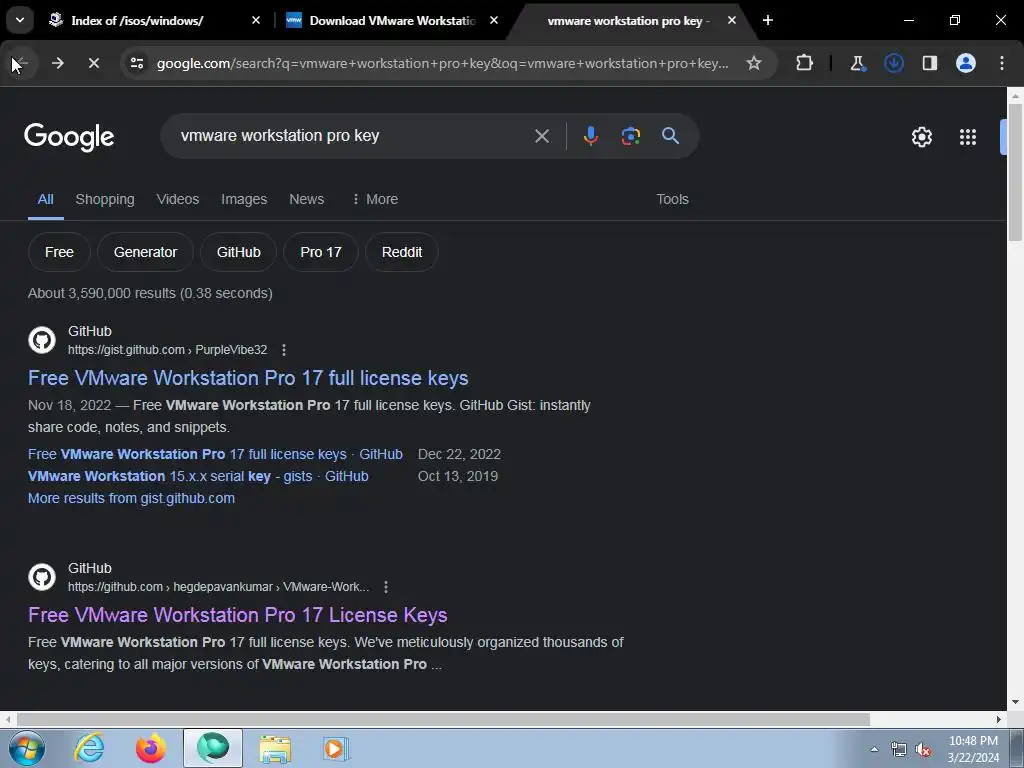Open the browser three-dot menu
Image resolution: width=1024 pixels, height=768 pixels.
[1002, 63]
